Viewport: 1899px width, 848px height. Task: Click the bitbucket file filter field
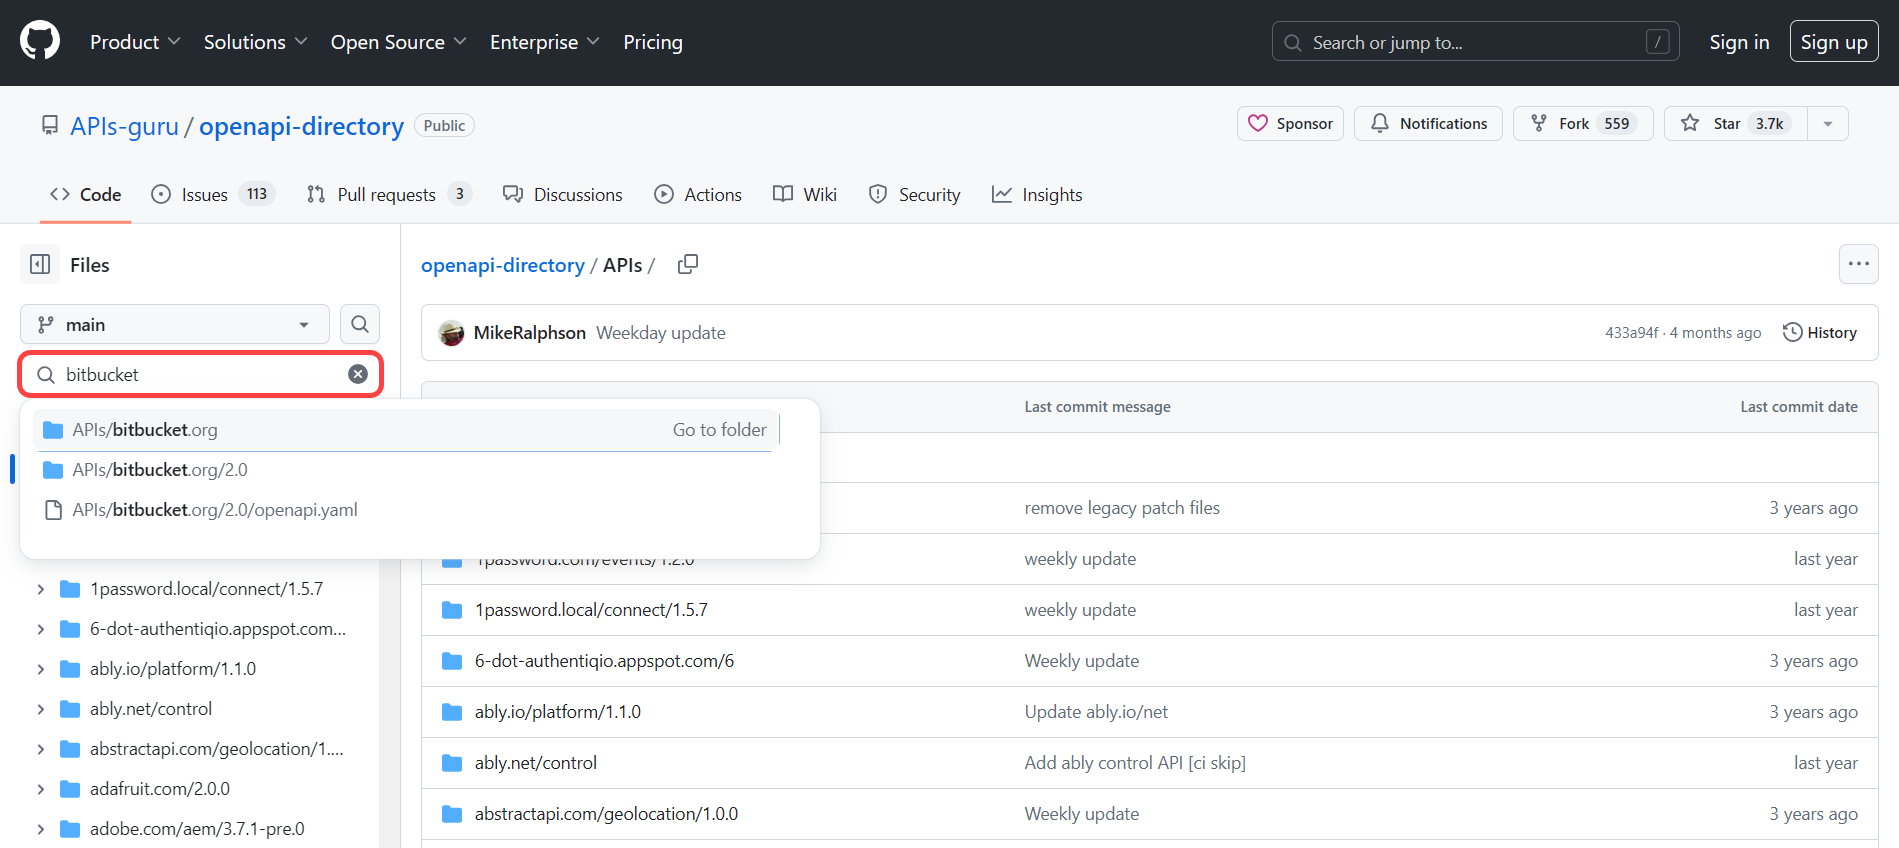coord(201,374)
